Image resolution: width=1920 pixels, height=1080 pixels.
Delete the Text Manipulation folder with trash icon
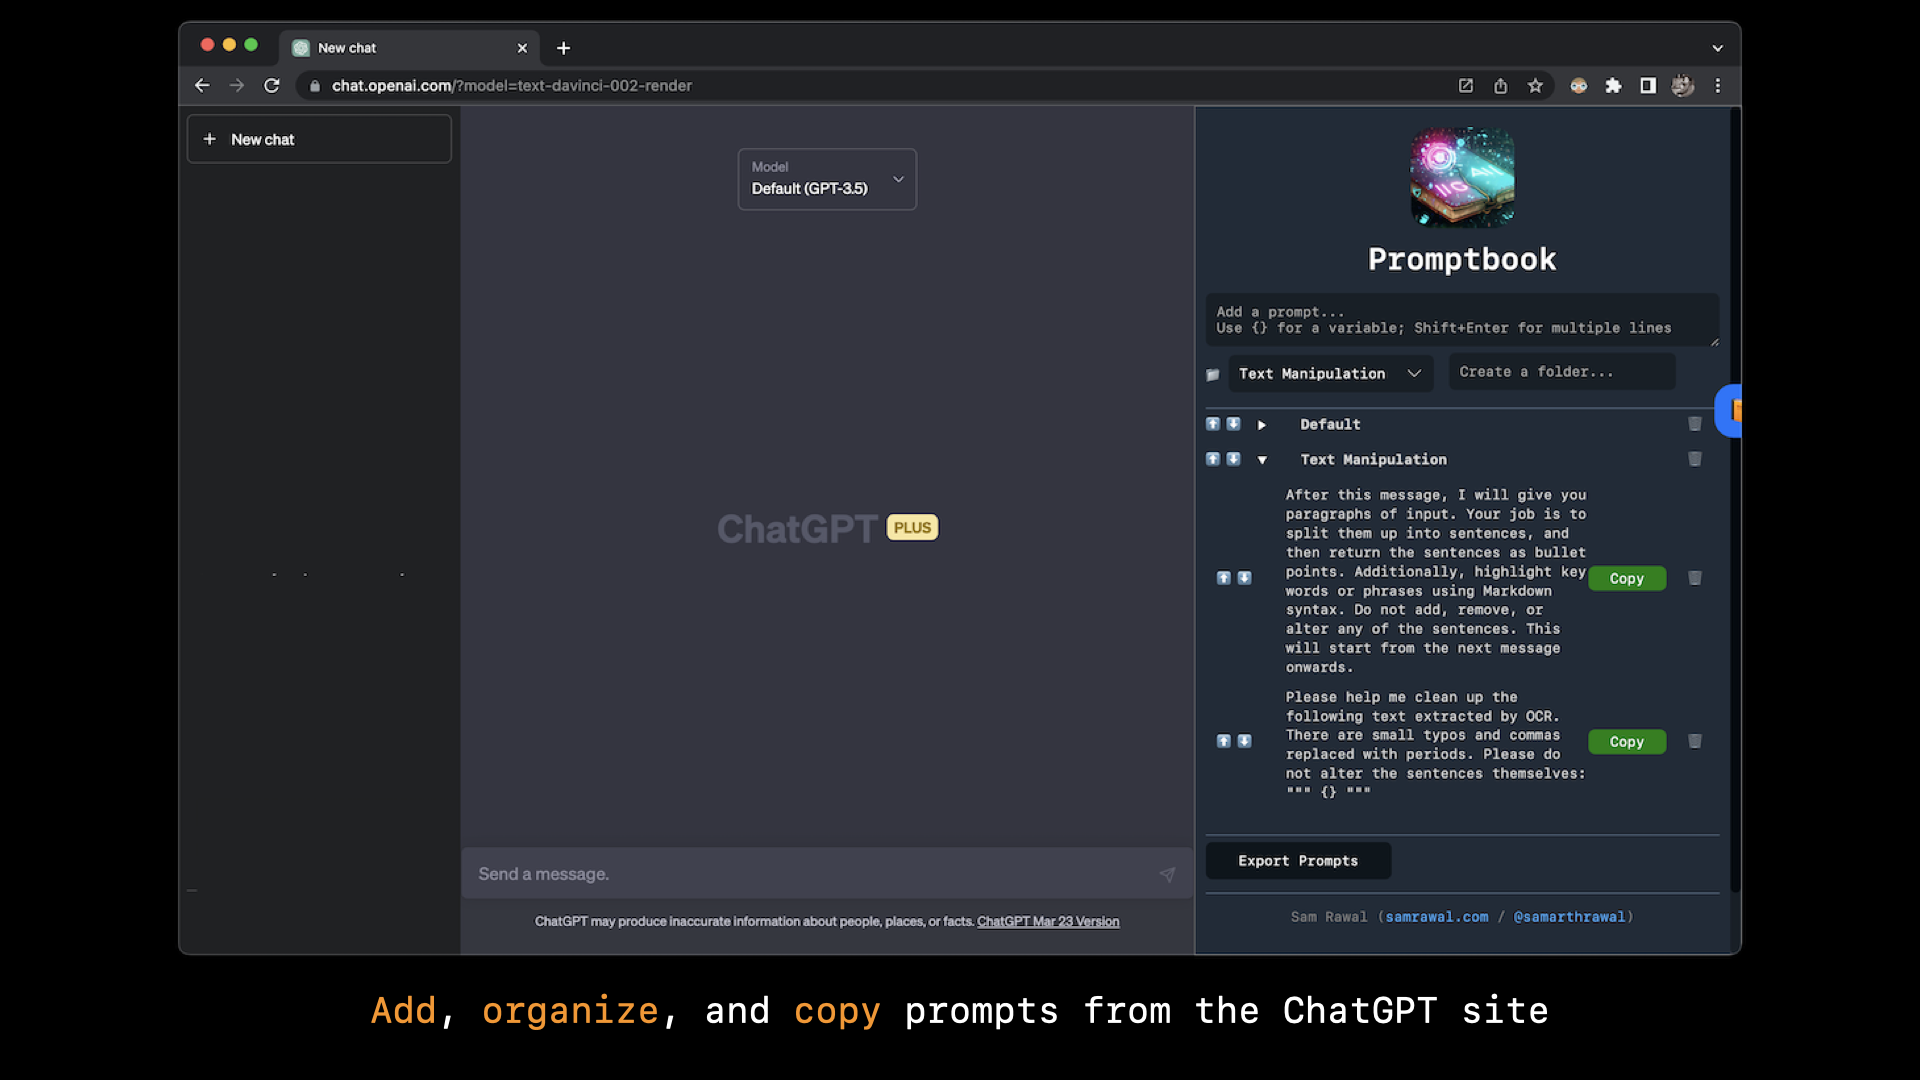pos(1695,459)
